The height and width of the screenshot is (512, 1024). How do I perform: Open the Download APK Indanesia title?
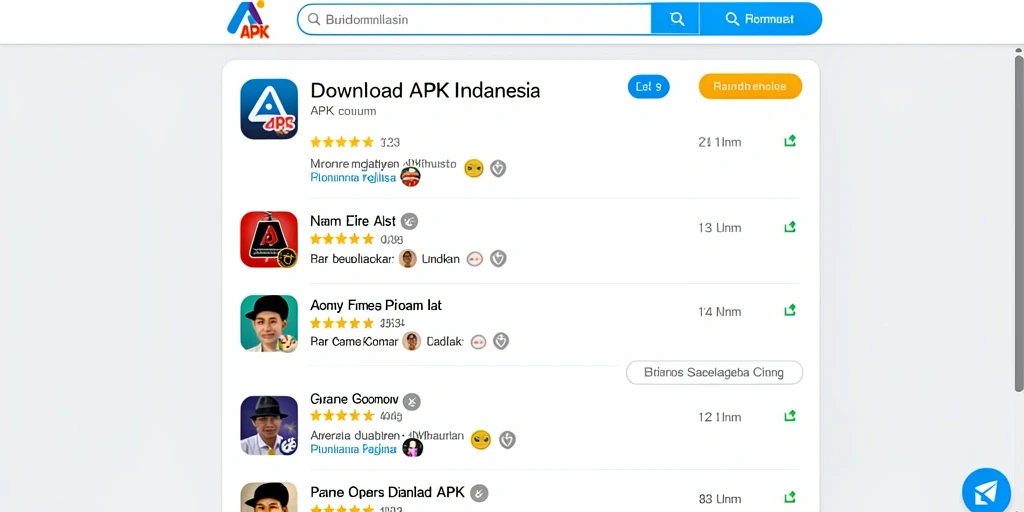[x=425, y=89]
